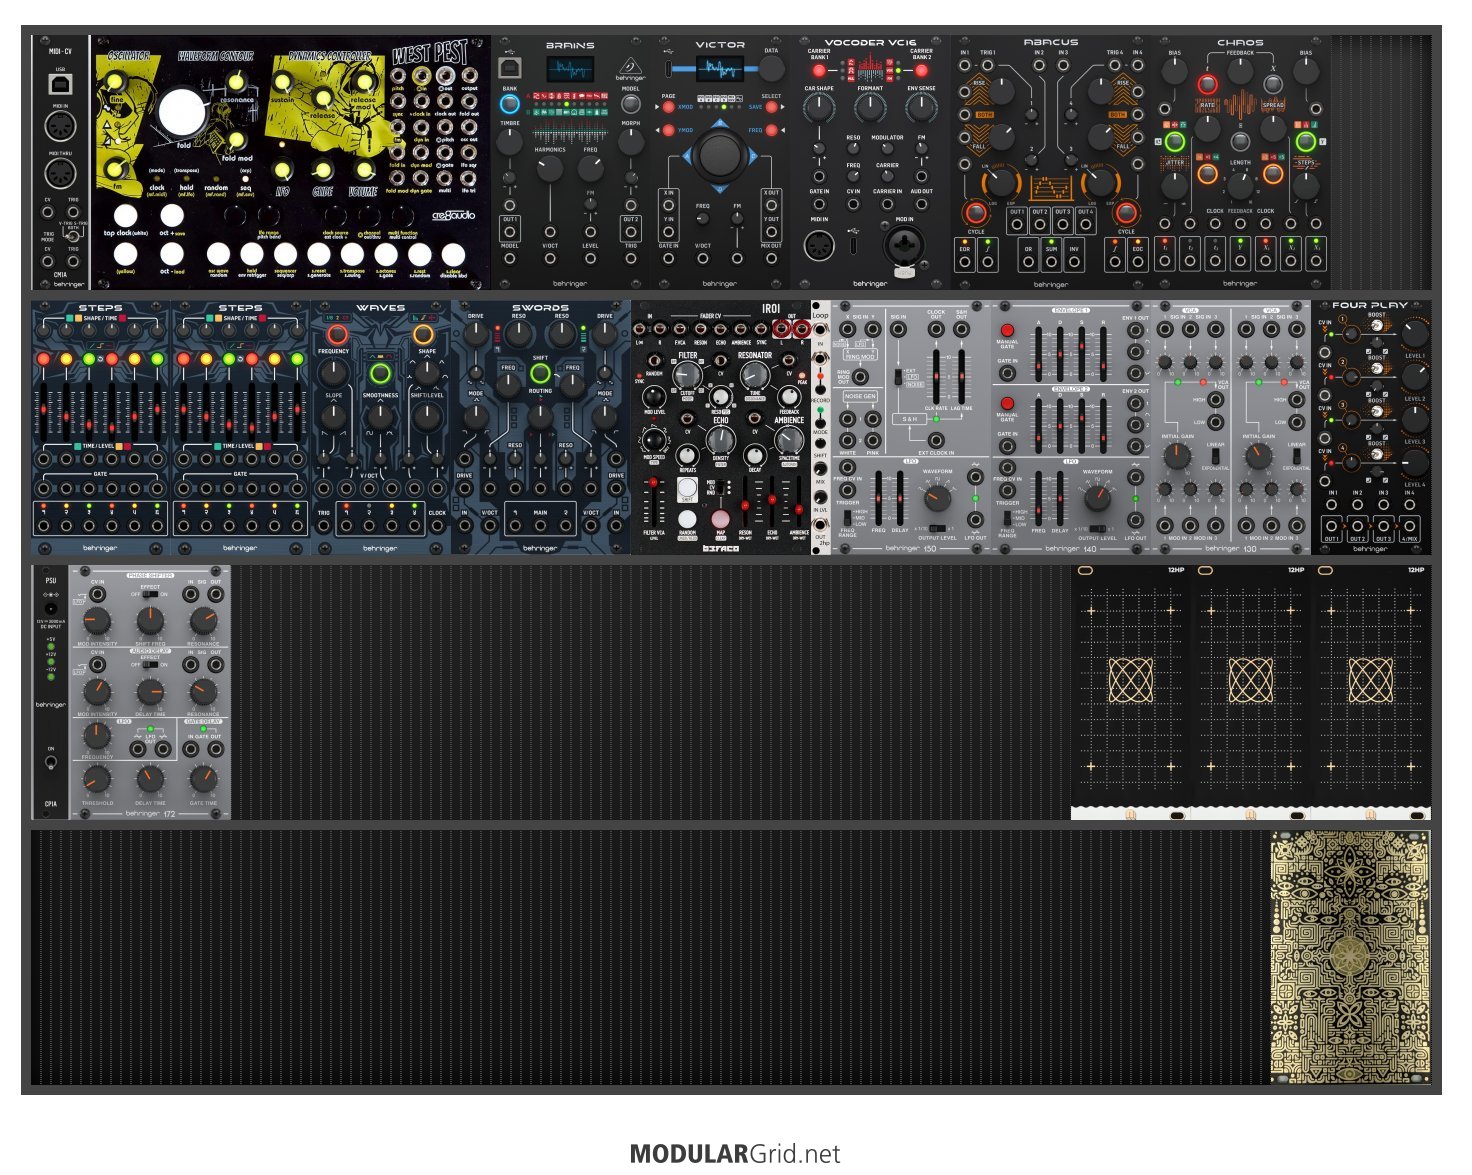Viewport: 1472px width, 1175px height.
Task: Click the THRESHOLD knob on module 172
Action: (x=97, y=777)
